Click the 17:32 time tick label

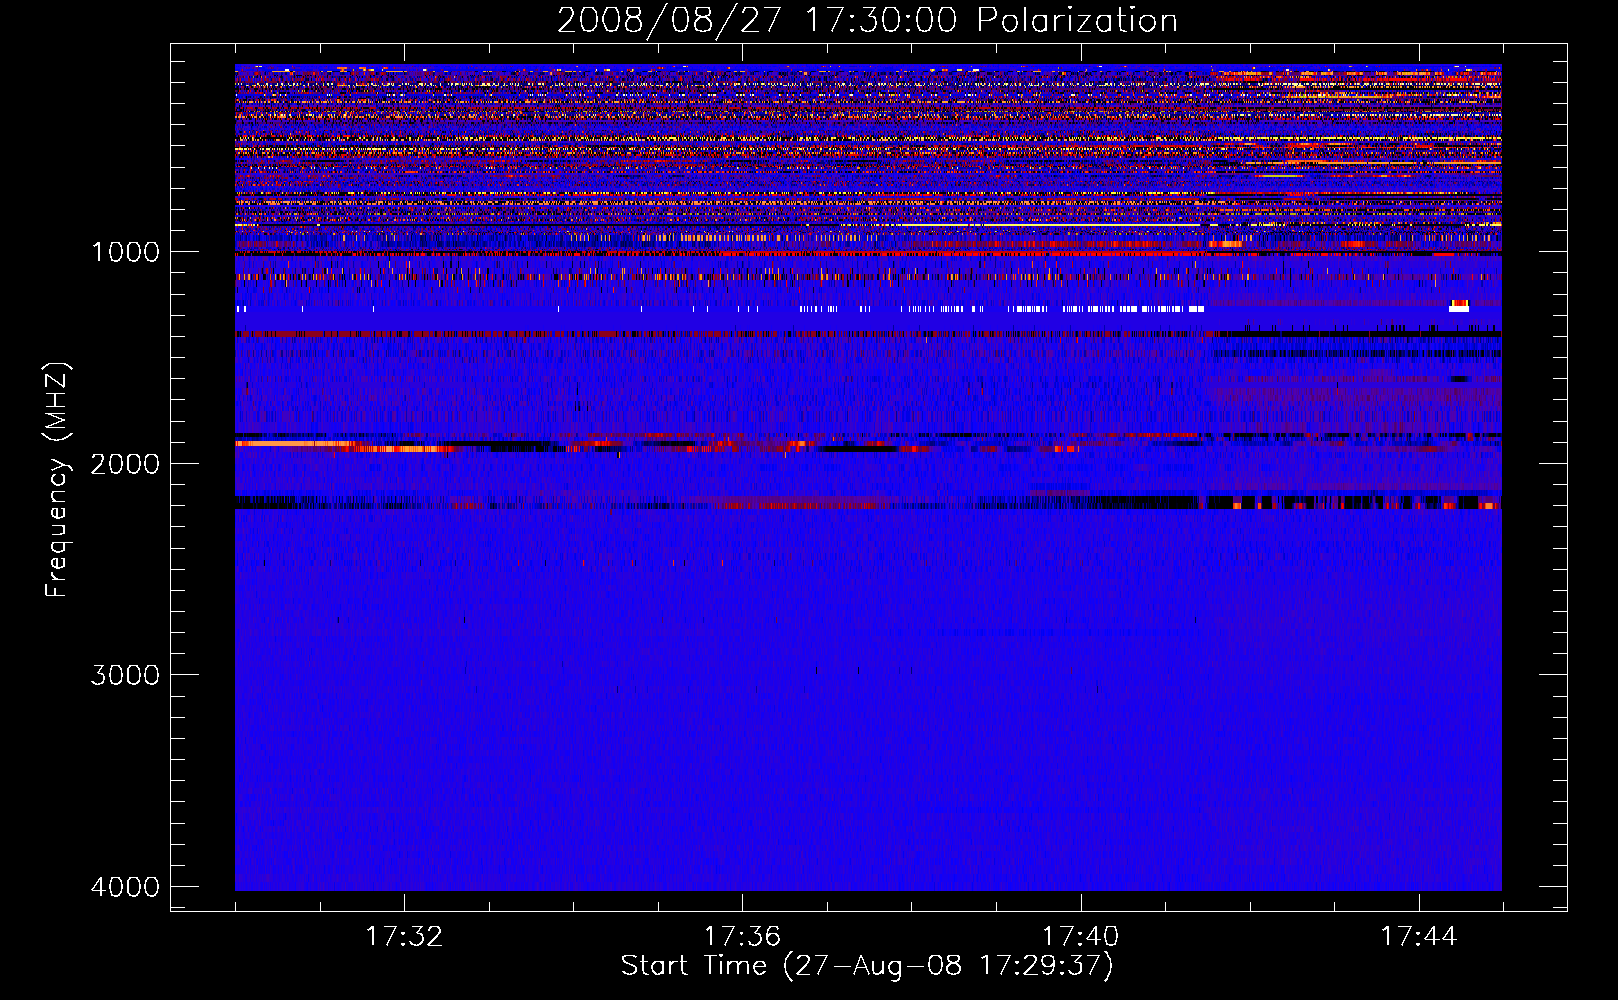(404, 937)
